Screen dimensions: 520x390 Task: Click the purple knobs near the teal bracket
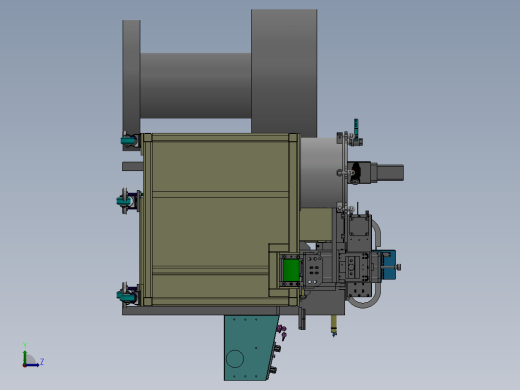[282, 332]
